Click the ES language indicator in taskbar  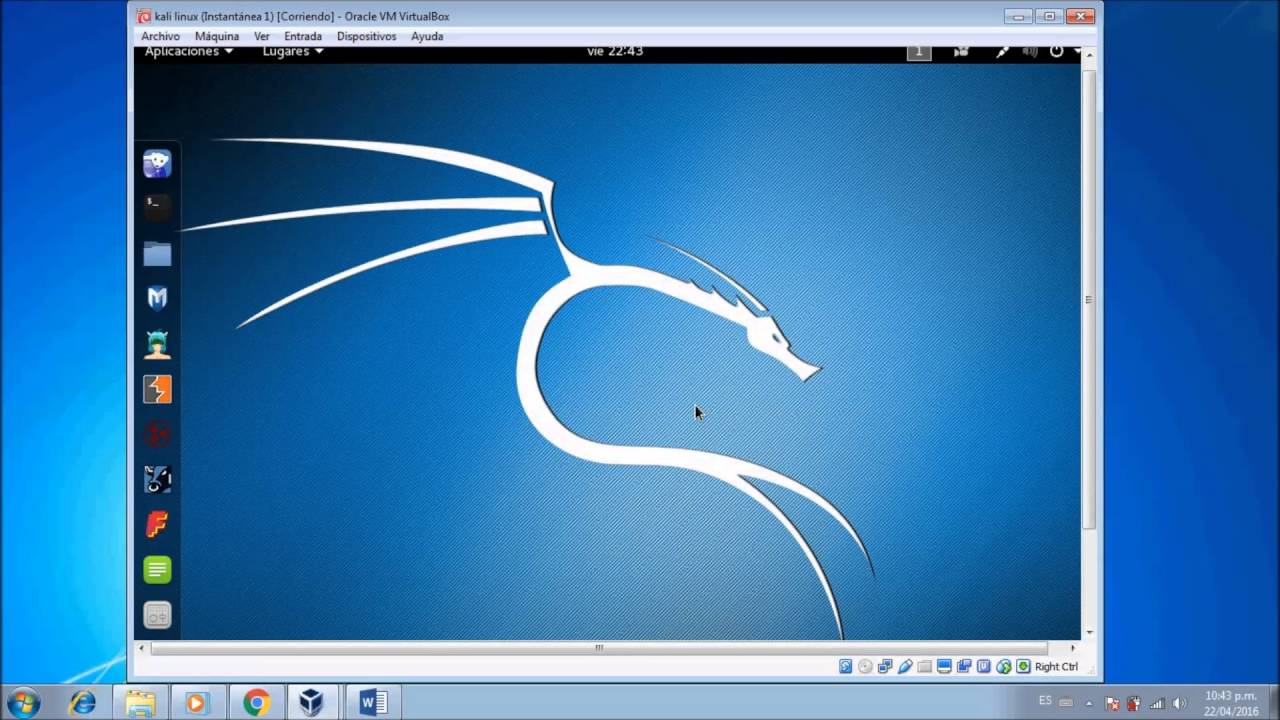(x=1045, y=701)
